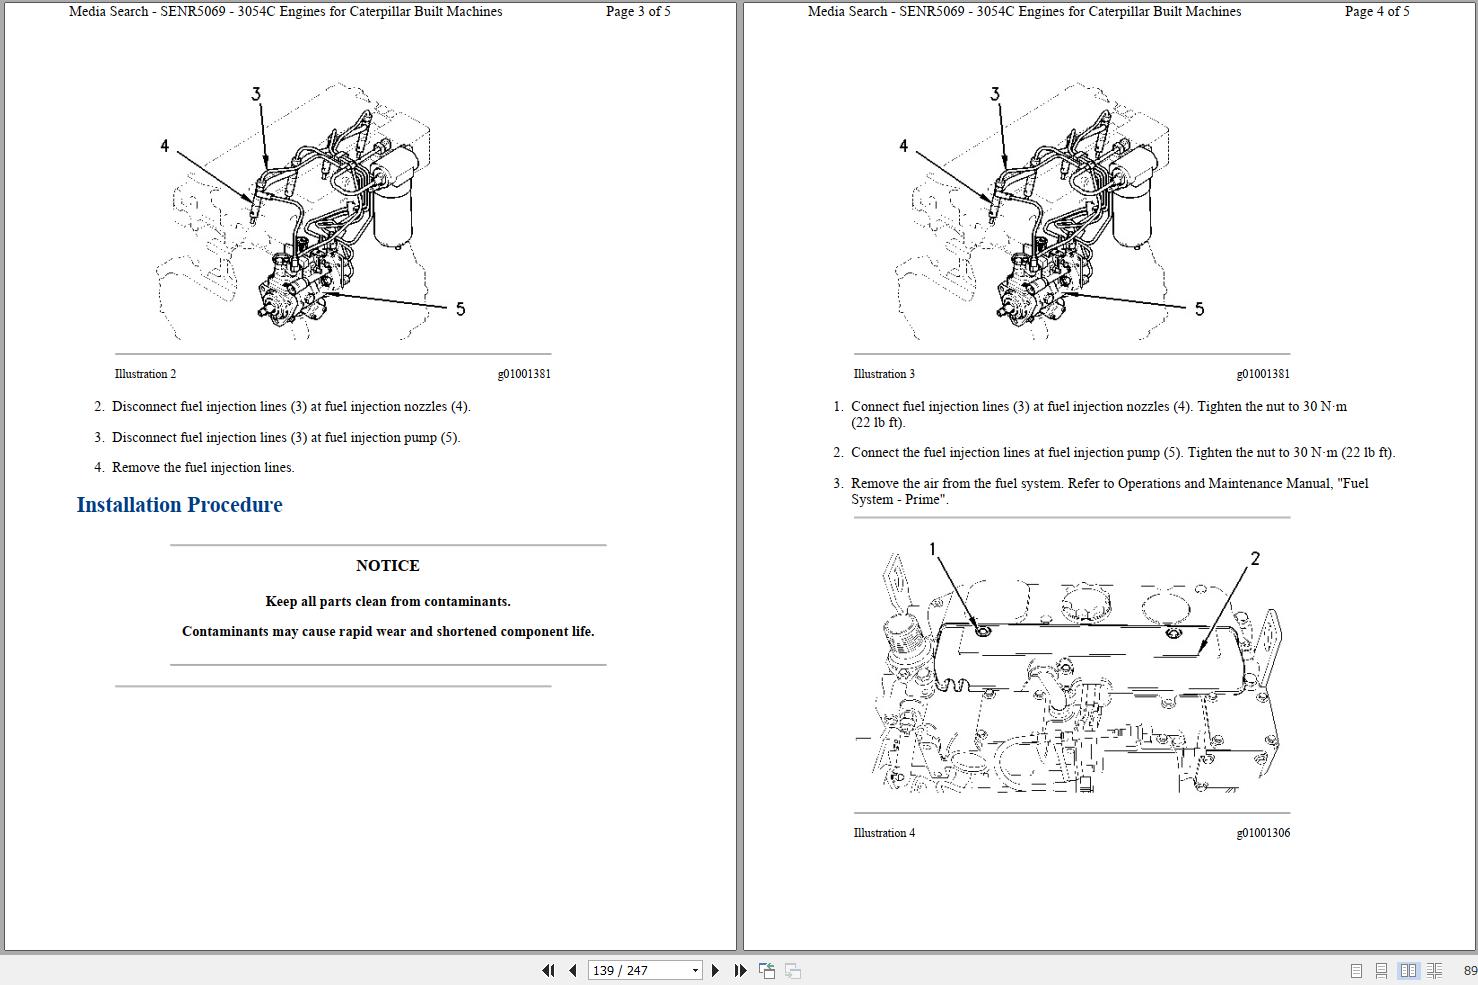Open the page number dropdown

click(x=694, y=970)
